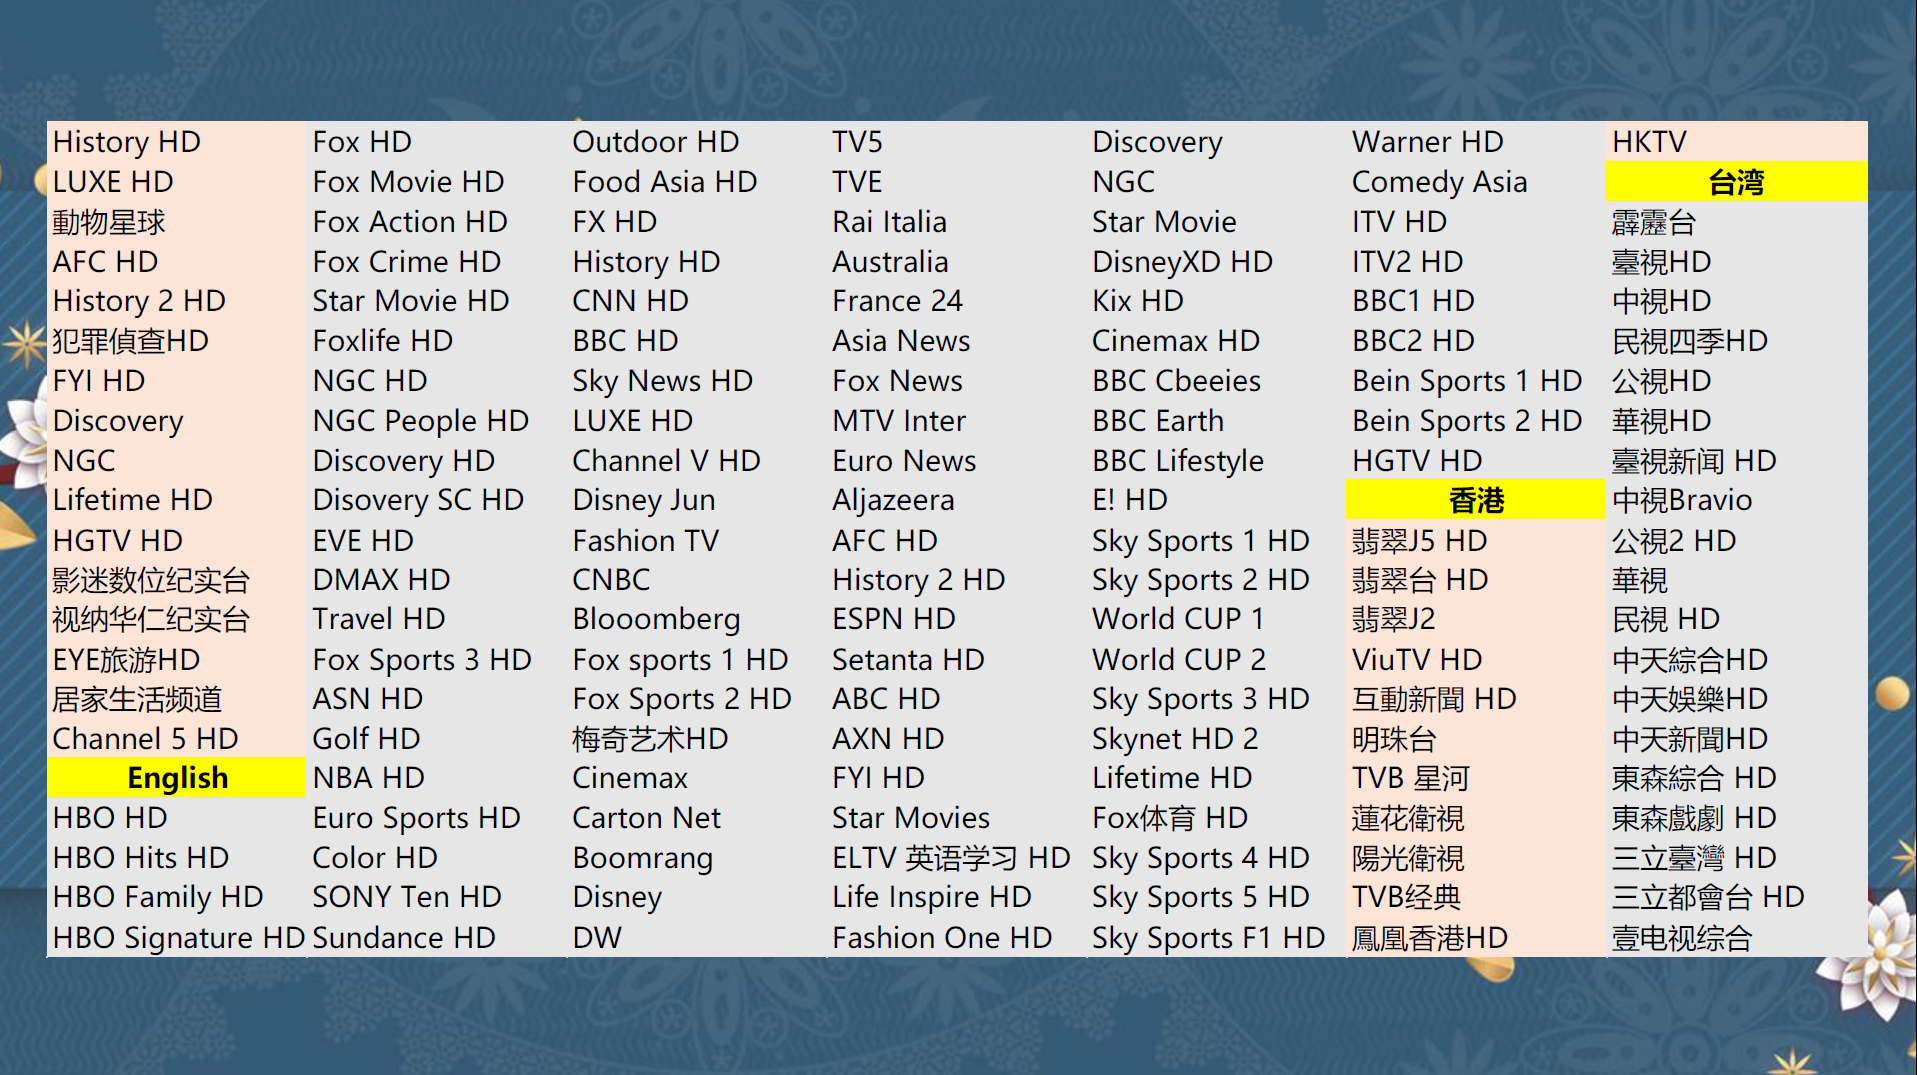Open the BBC Earth channel
This screenshot has width=1917, height=1075.
click(x=1158, y=421)
